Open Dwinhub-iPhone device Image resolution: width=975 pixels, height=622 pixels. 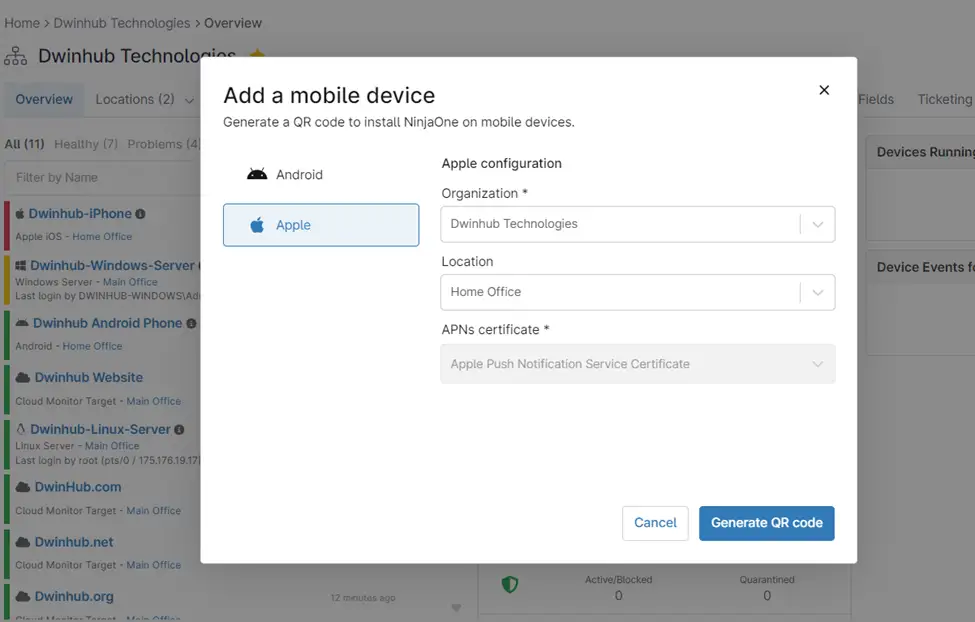coord(80,214)
